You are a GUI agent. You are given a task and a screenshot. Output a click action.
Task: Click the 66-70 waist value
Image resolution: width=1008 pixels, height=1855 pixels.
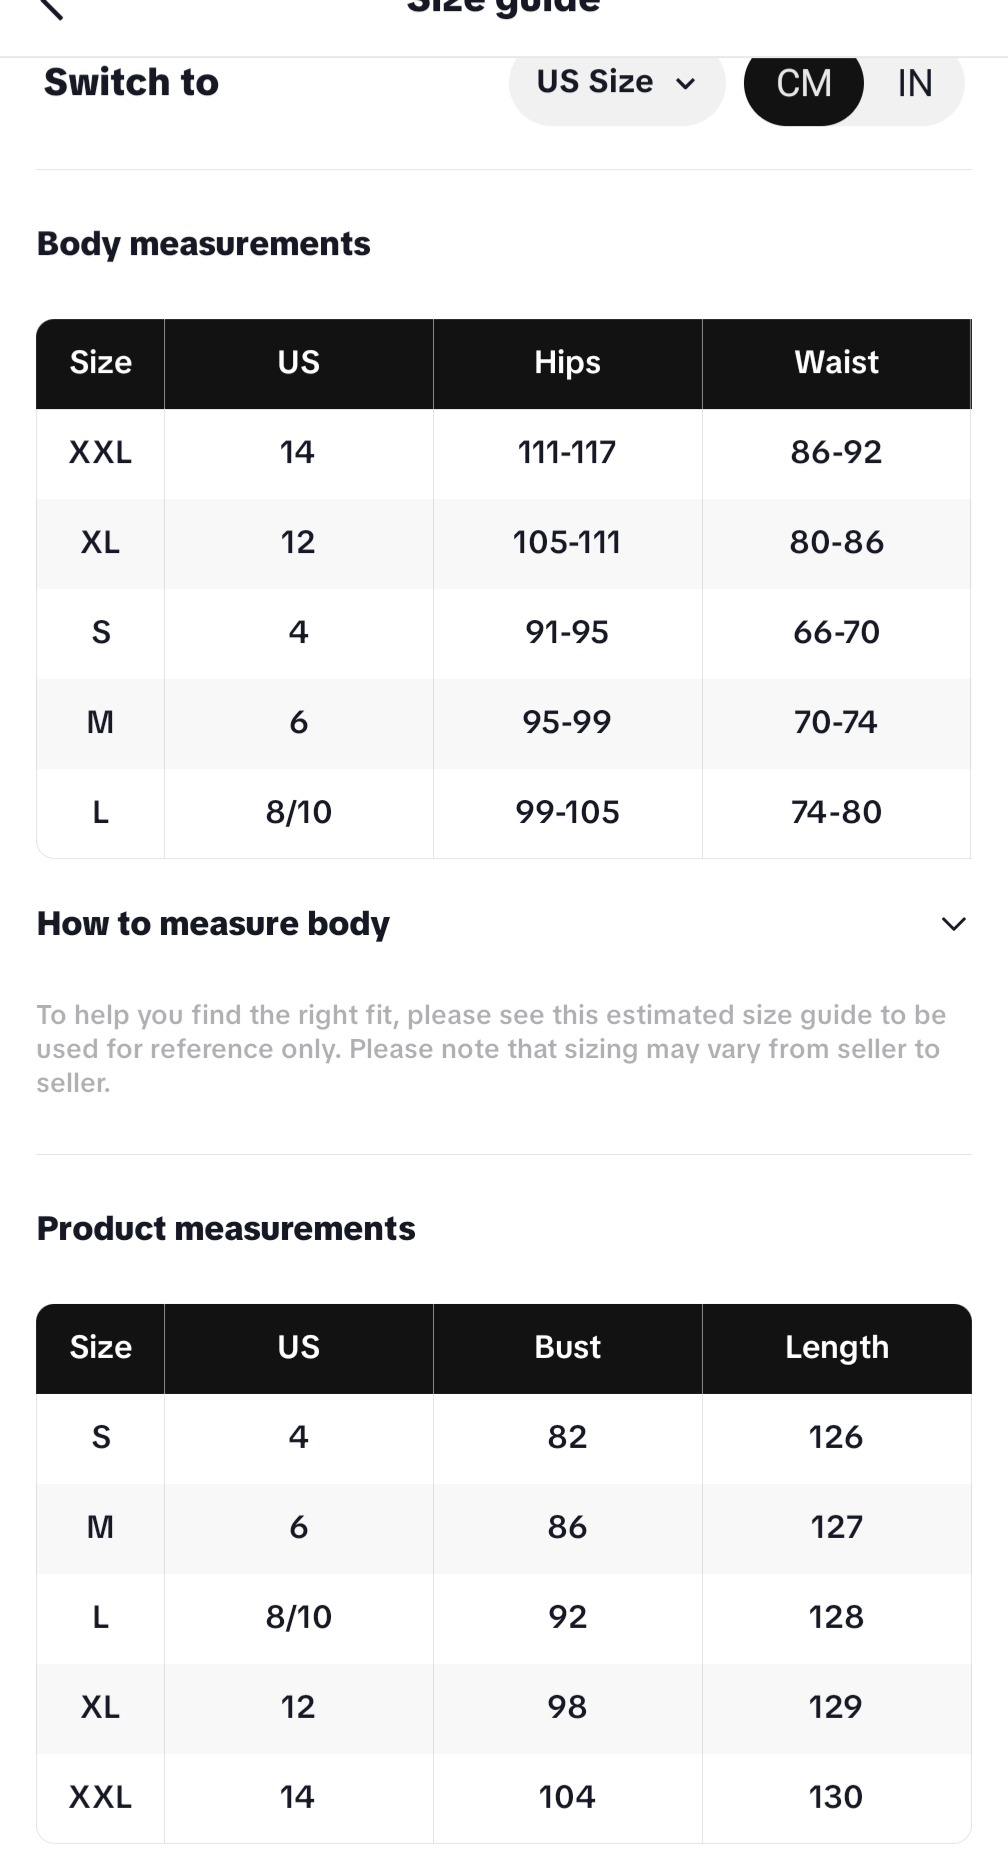pyautogui.click(x=836, y=633)
